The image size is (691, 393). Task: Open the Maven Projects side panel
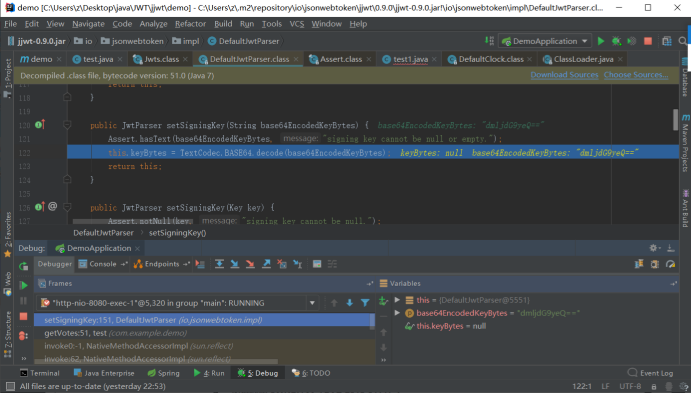(685, 143)
